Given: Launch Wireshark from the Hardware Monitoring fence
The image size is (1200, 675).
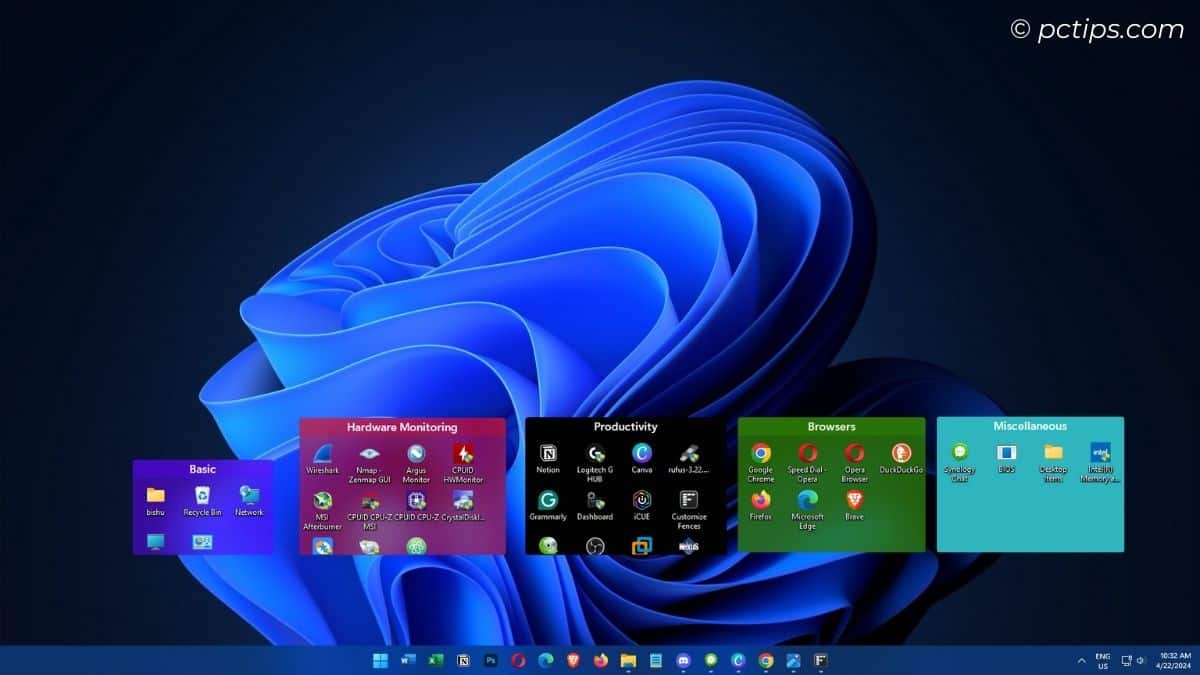Looking at the screenshot, I should (x=322, y=455).
